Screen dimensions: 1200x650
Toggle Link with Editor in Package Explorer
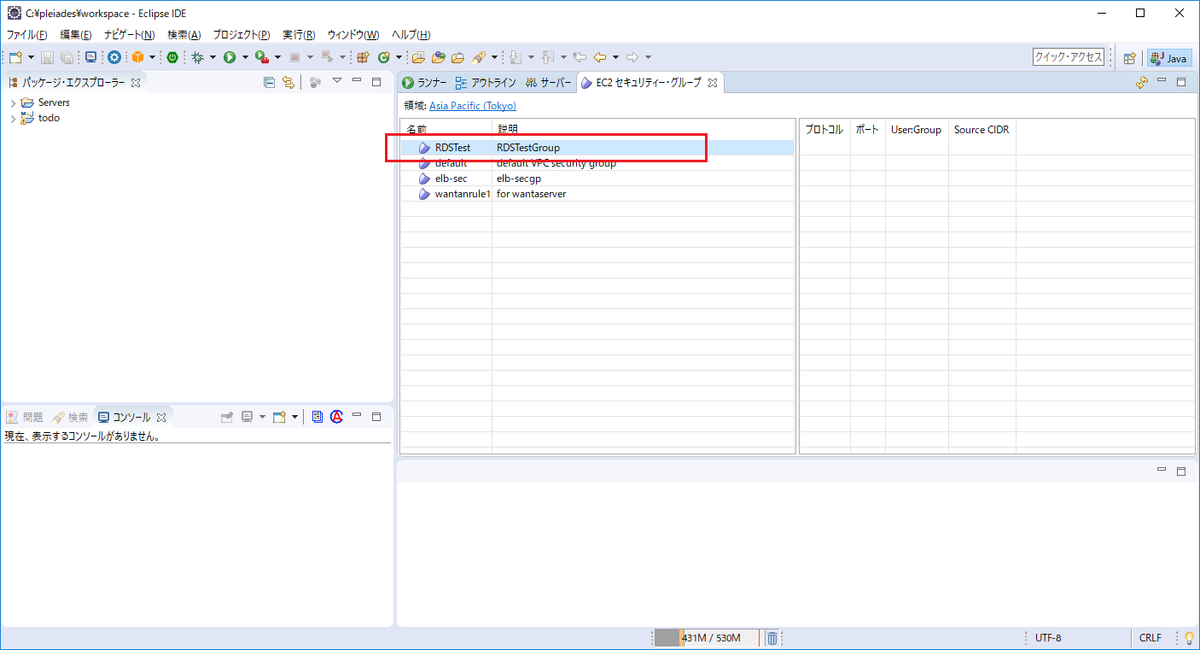pos(288,82)
